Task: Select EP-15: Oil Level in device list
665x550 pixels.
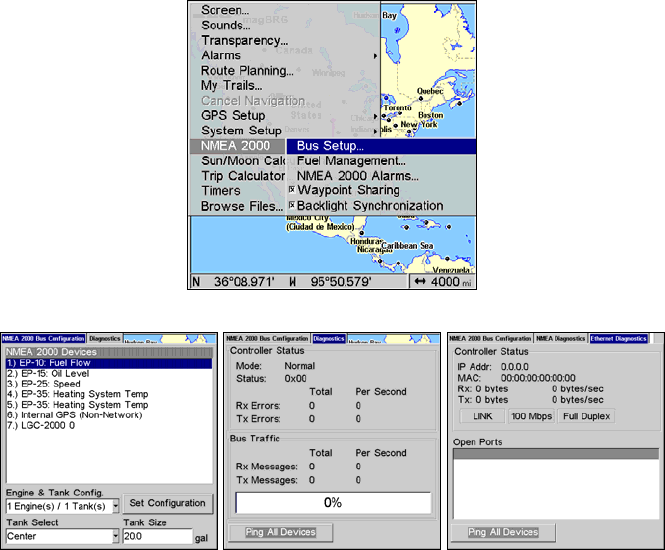Action: [x=50, y=373]
